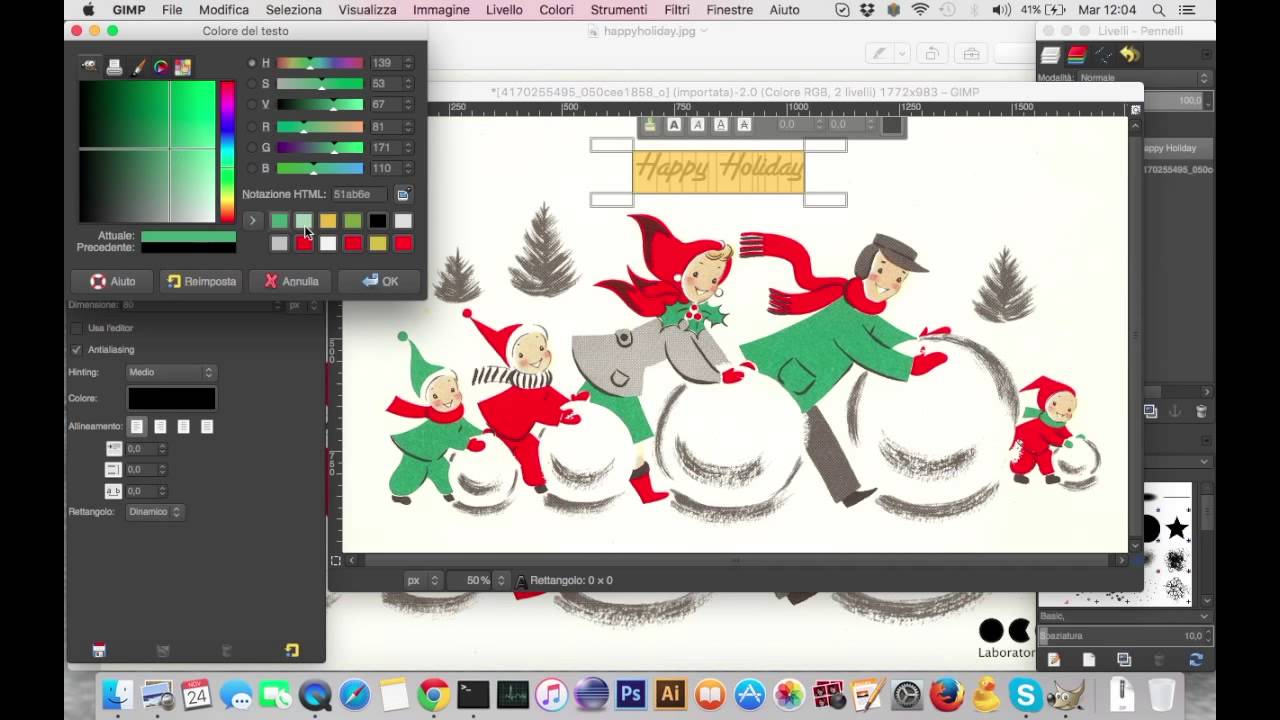Image resolution: width=1280 pixels, height=720 pixels.
Task: Open the watercolor brush selector tab
Action: pyautogui.click(x=137, y=67)
